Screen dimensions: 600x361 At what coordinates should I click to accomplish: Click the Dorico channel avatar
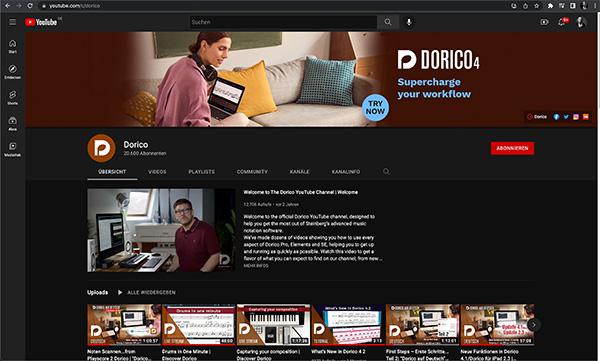101,148
